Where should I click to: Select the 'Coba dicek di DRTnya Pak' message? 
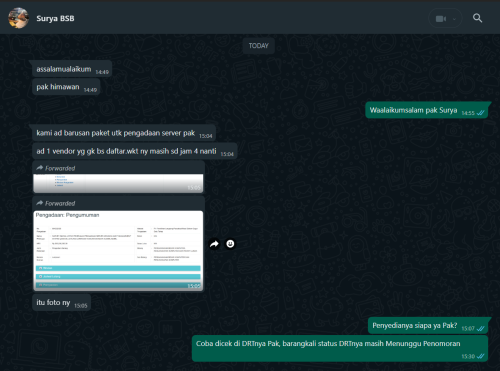point(340,349)
